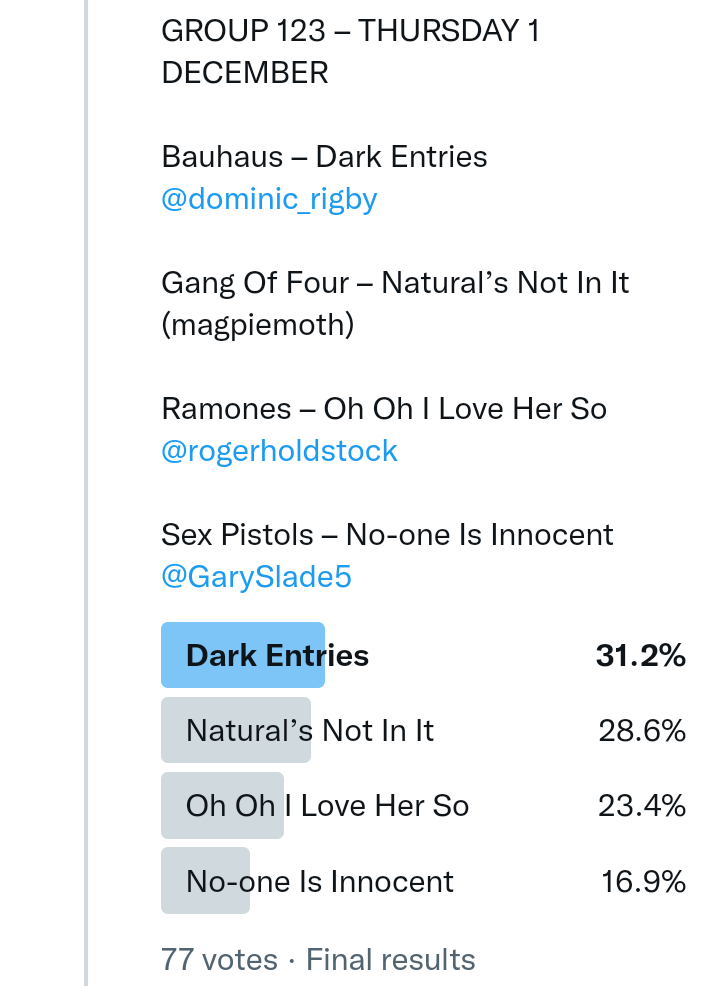Click the Ramones song line
Viewport: 720px width, 986px height.
[x=384, y=409]
